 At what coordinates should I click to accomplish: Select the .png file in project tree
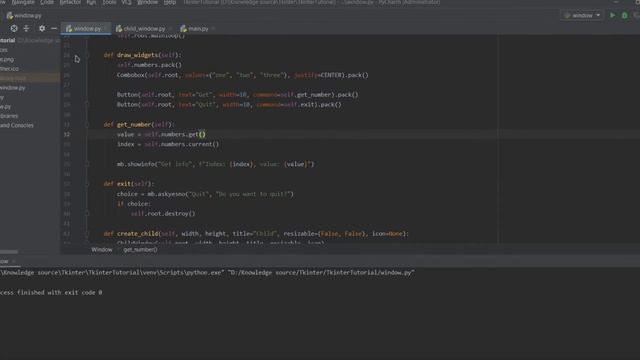[7, 60]
